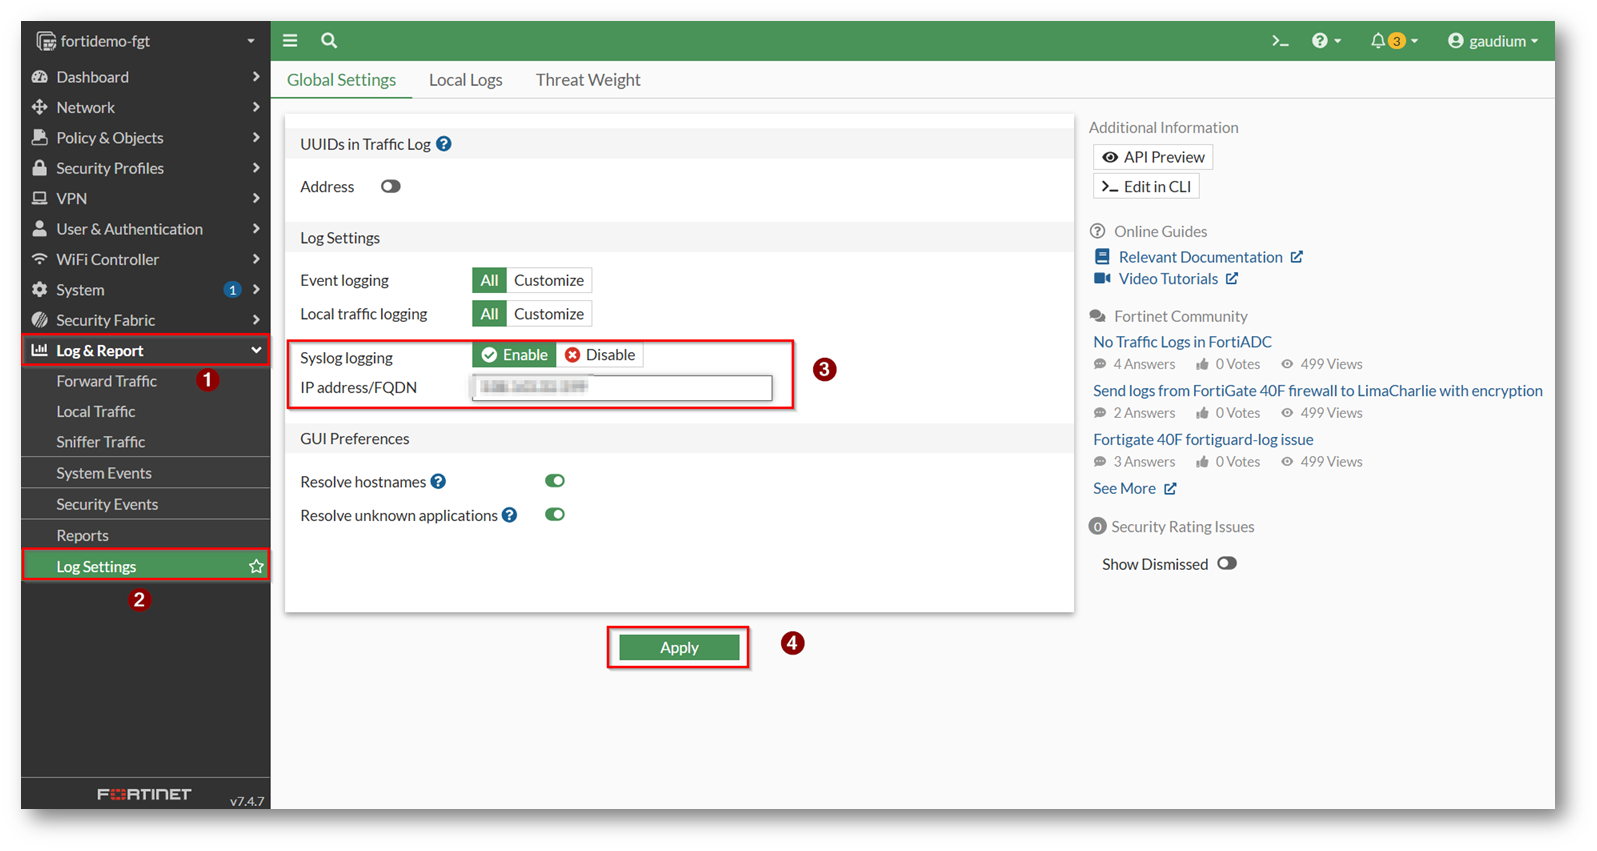Click help icon beside Resolve hostnames
Screen dimensions: 1597x851
click(438, 482)
